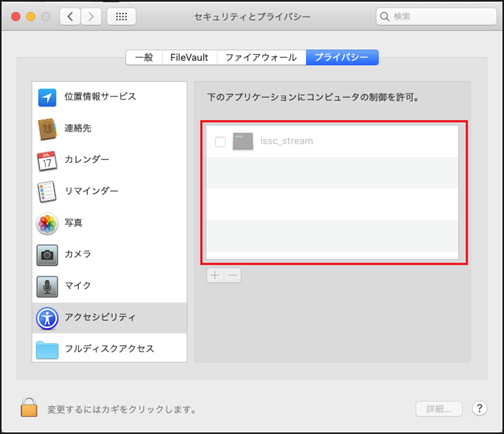Open the 詳細... advanced button
Viewport: 504px width, 434px height.
click(x=439, y=409)
